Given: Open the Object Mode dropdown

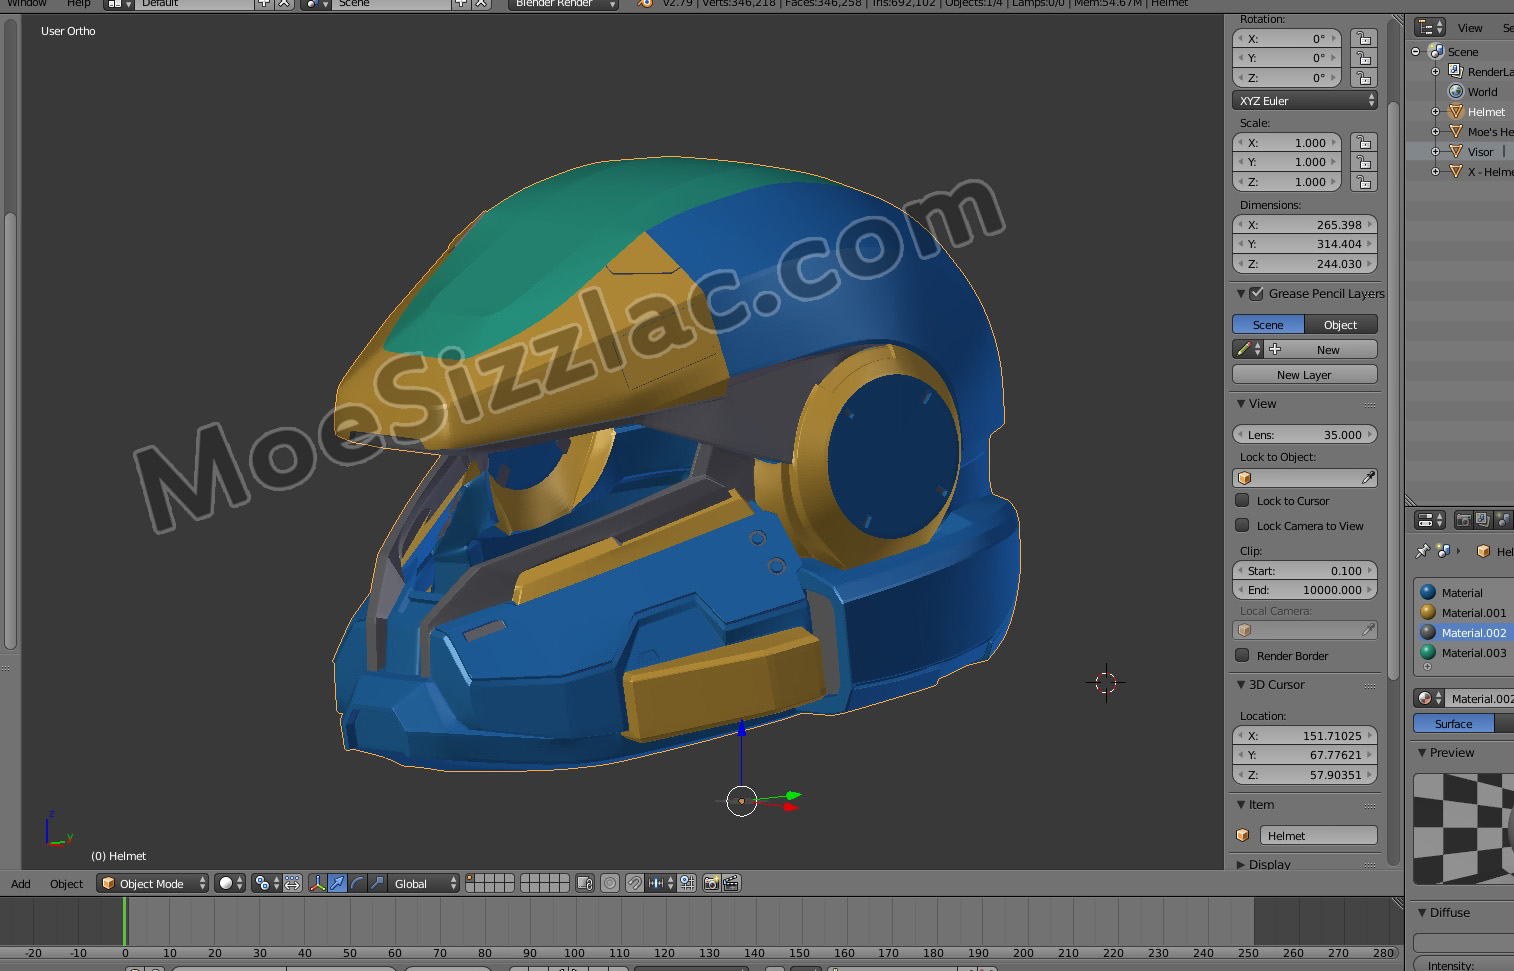Looking at the screenshot, I should (x=153, y=883).
